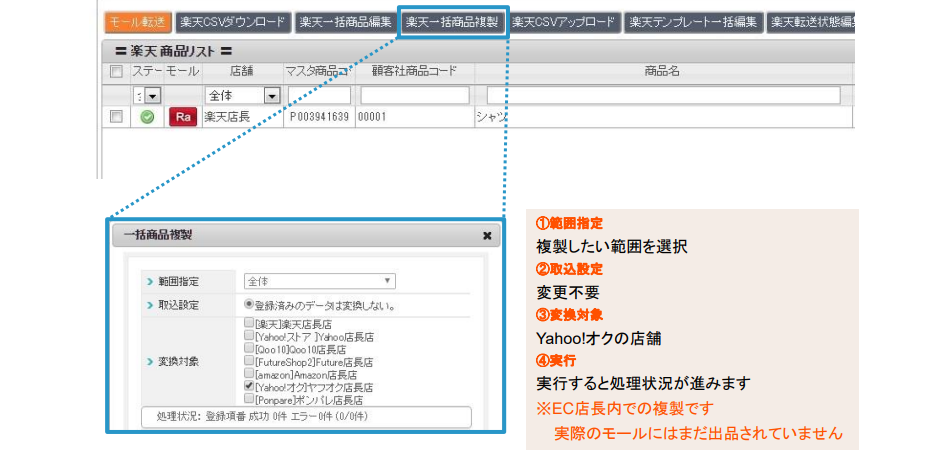Screen dimensions: 929x450
Task: Open 楽天テンプレート一括編集
Action: 693,23
